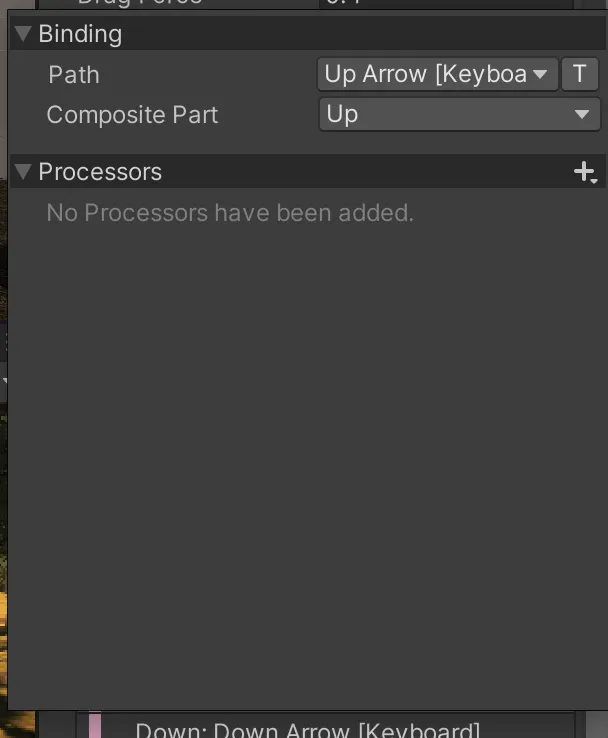Click the pink color strip beside Down binding
This screenshot has width=608, height=738.
95,726
